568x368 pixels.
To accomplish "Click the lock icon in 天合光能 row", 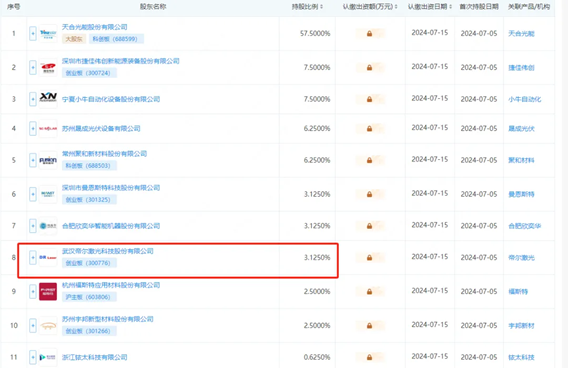I will click(x=369, y=34).
